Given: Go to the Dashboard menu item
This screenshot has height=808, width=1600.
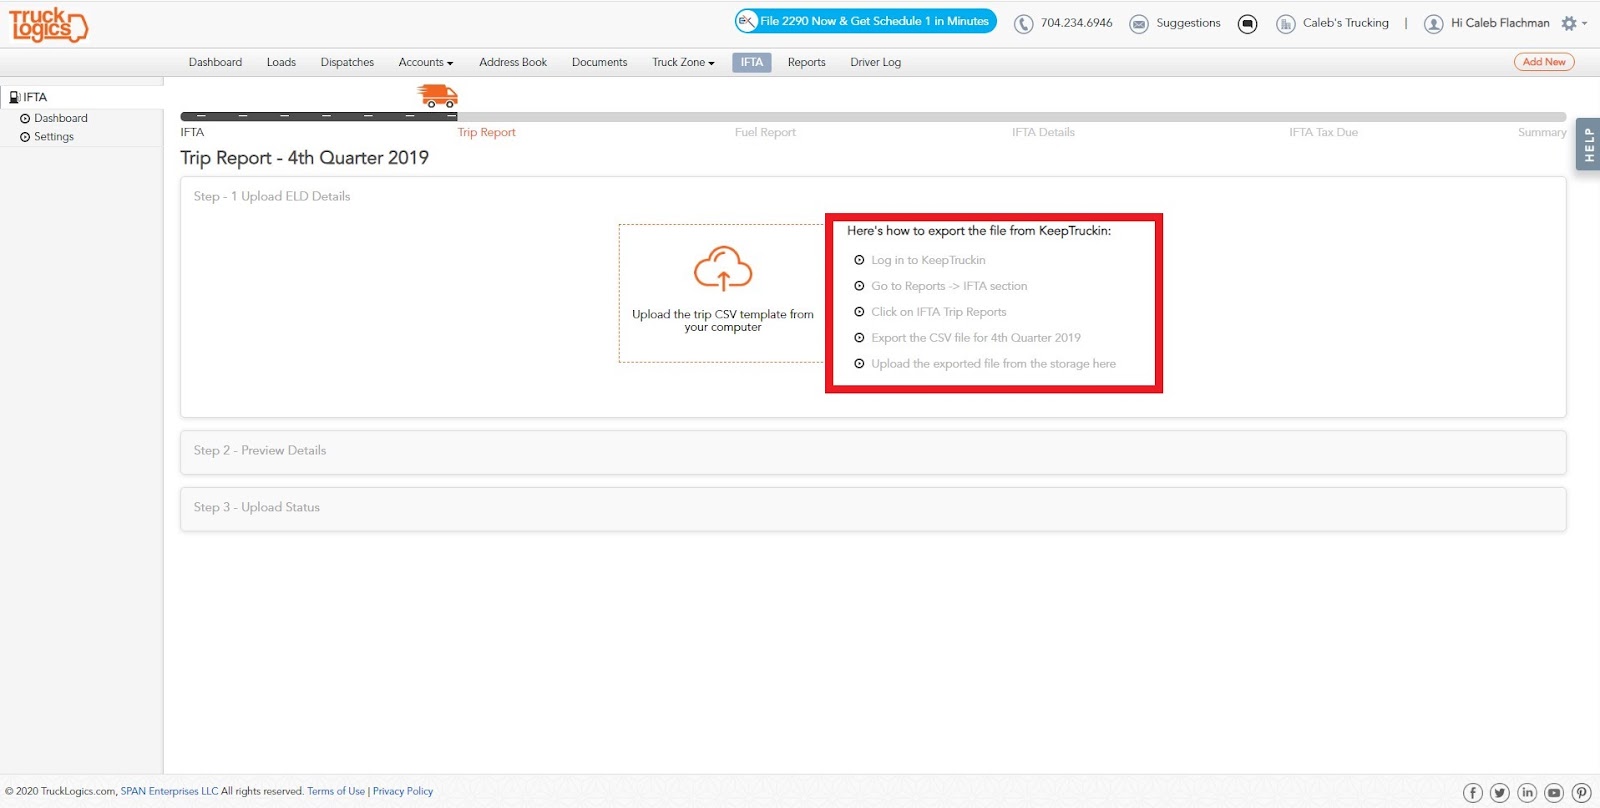Looking at the screenshot, I should click(215, 62).
